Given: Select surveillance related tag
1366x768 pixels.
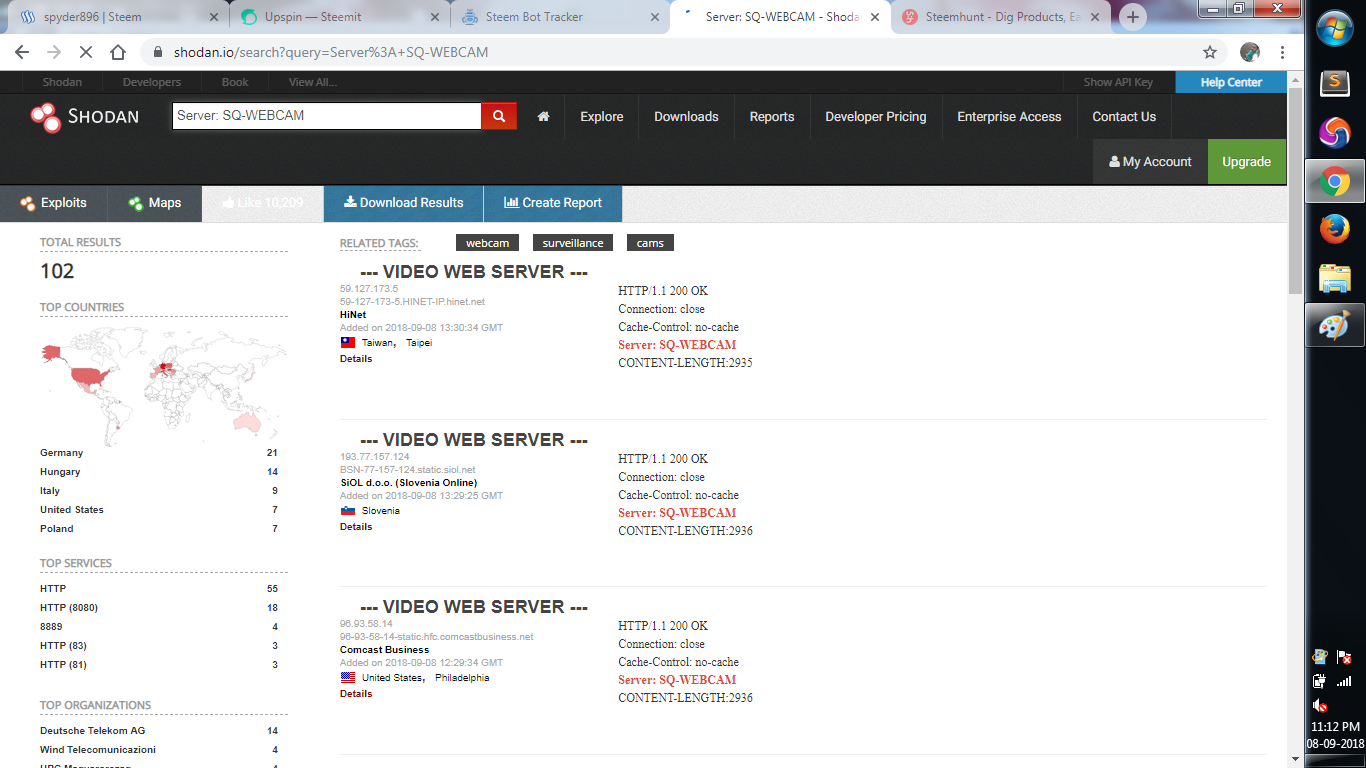Looking at the screenshot, I should point(573,243).
